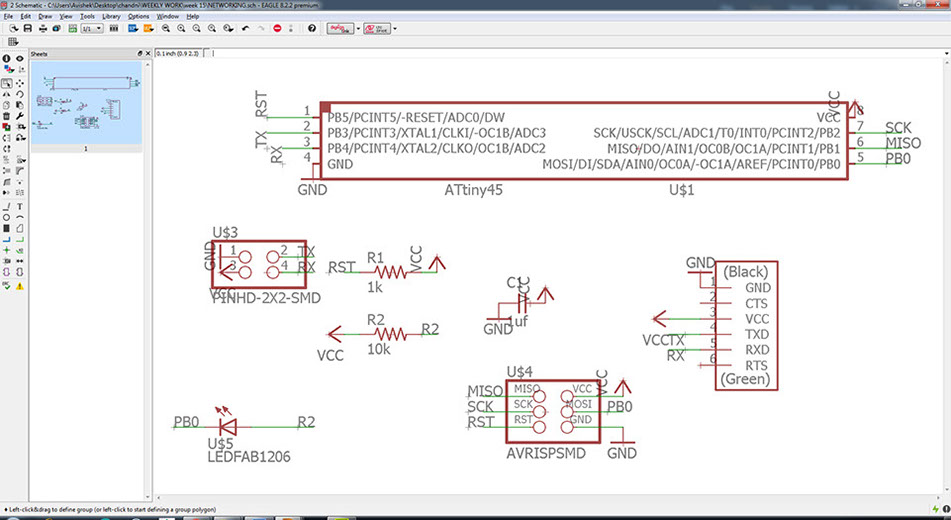Open the Options menu
951x520 pixels.
tap(138, 16)
